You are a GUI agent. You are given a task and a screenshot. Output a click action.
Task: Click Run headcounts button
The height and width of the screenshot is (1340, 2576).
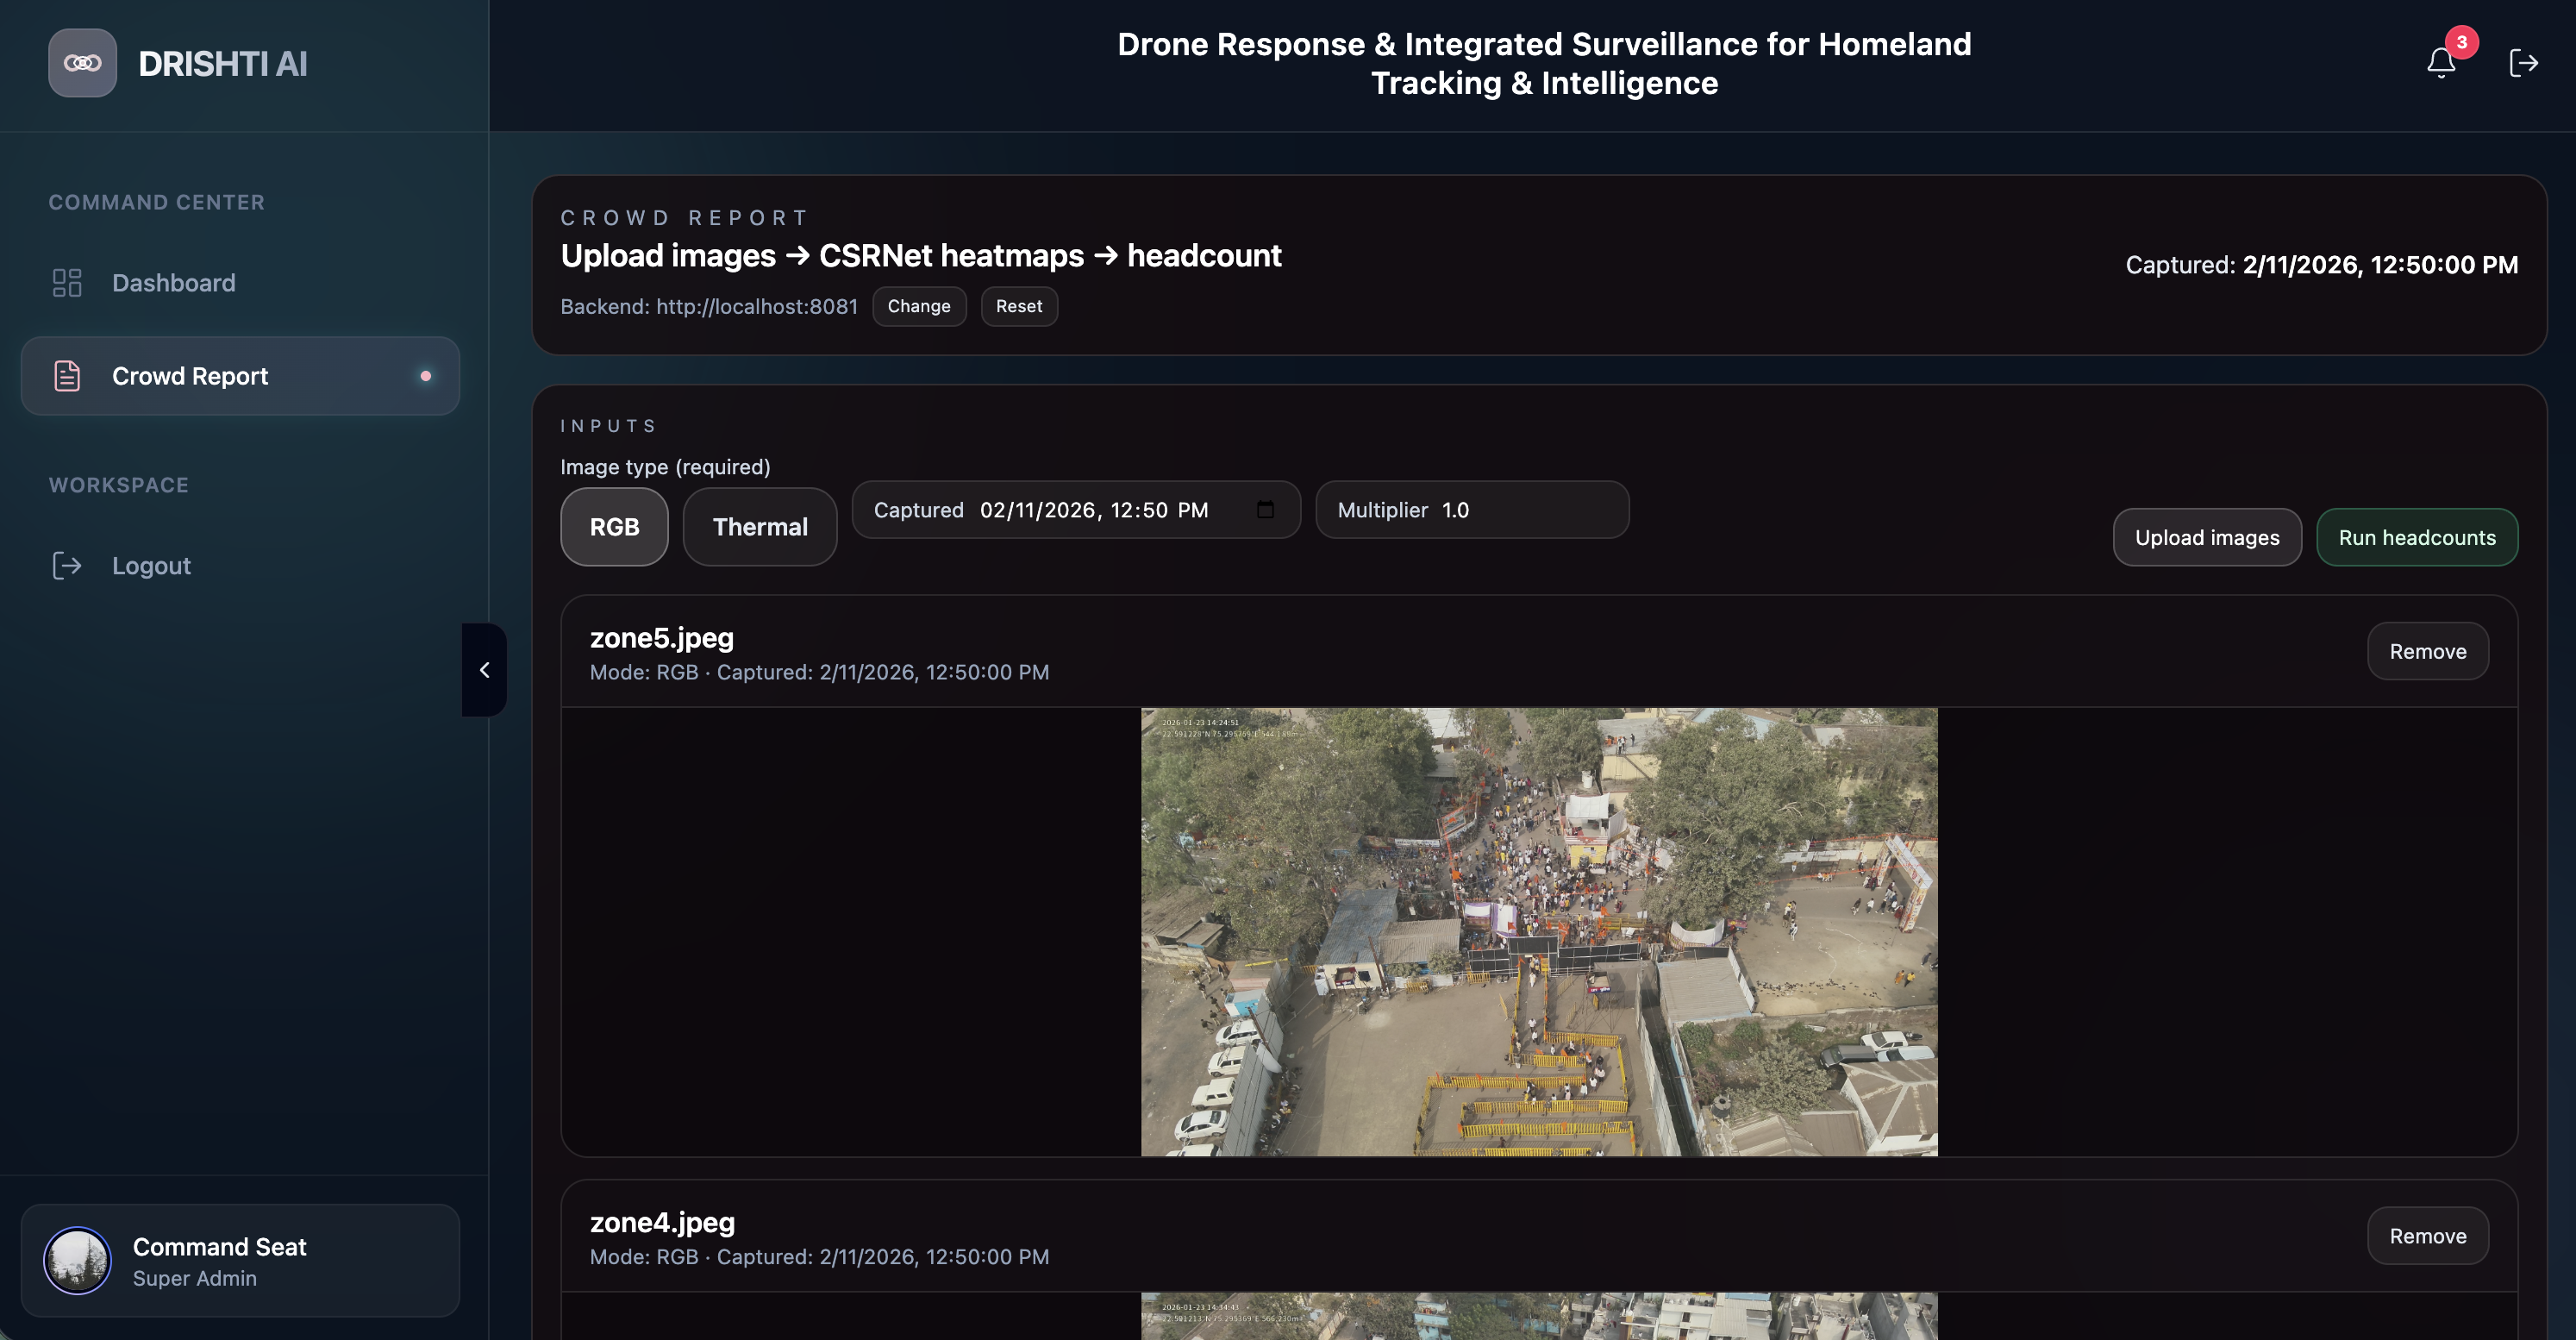pos(2417,538)
